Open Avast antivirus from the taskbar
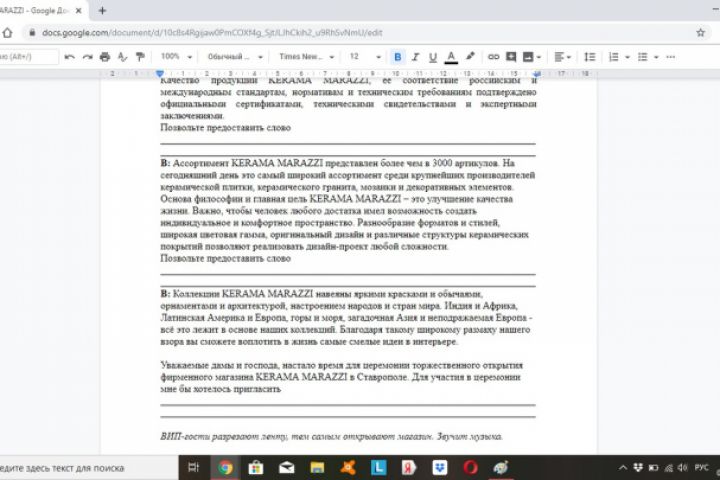 (348, 468)
